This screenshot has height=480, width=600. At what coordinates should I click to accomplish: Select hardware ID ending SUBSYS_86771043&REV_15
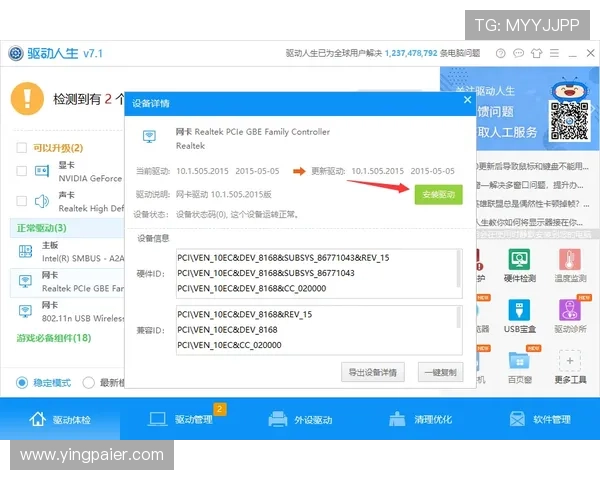[x=283, y=258]
